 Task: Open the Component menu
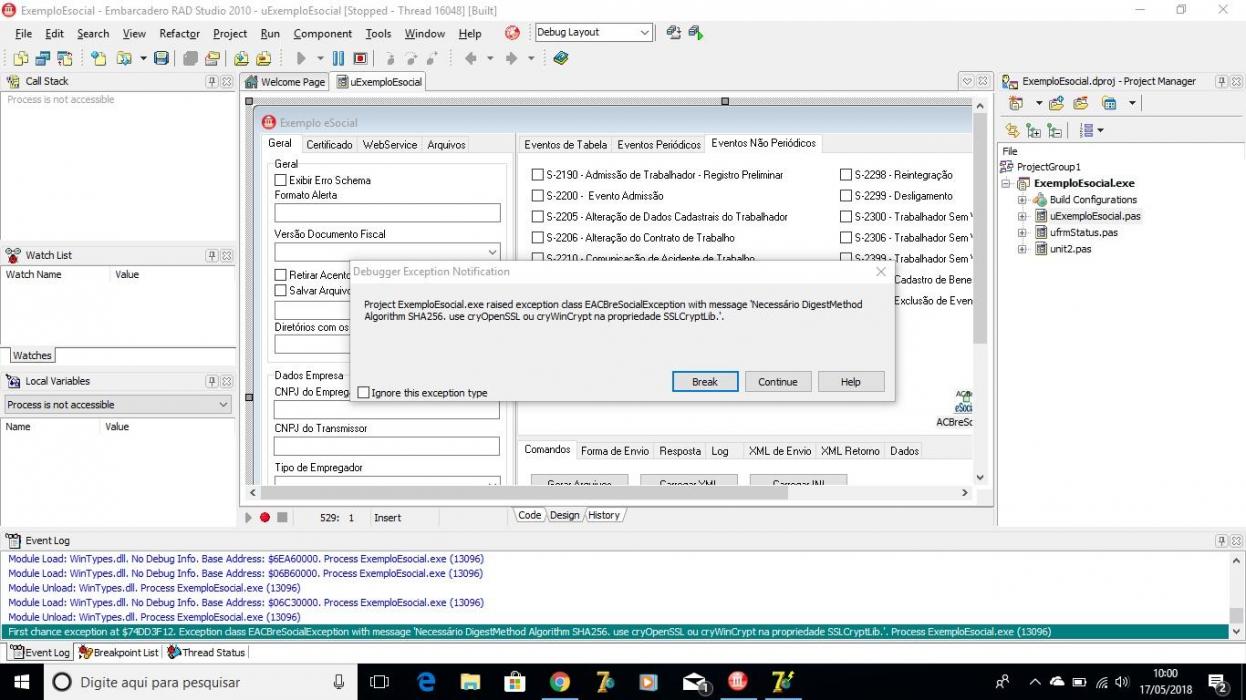[x=322, y=33]
